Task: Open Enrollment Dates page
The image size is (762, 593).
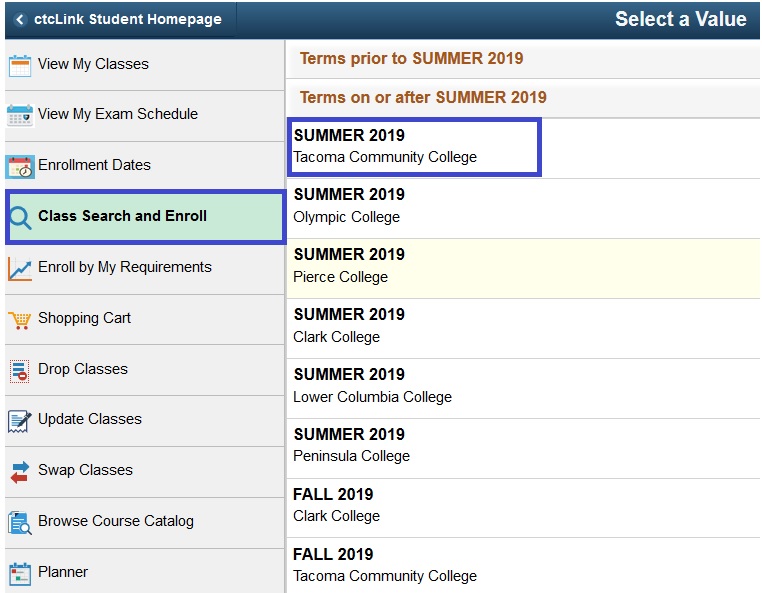Action: pyautogui.click(x=145, y=166)
